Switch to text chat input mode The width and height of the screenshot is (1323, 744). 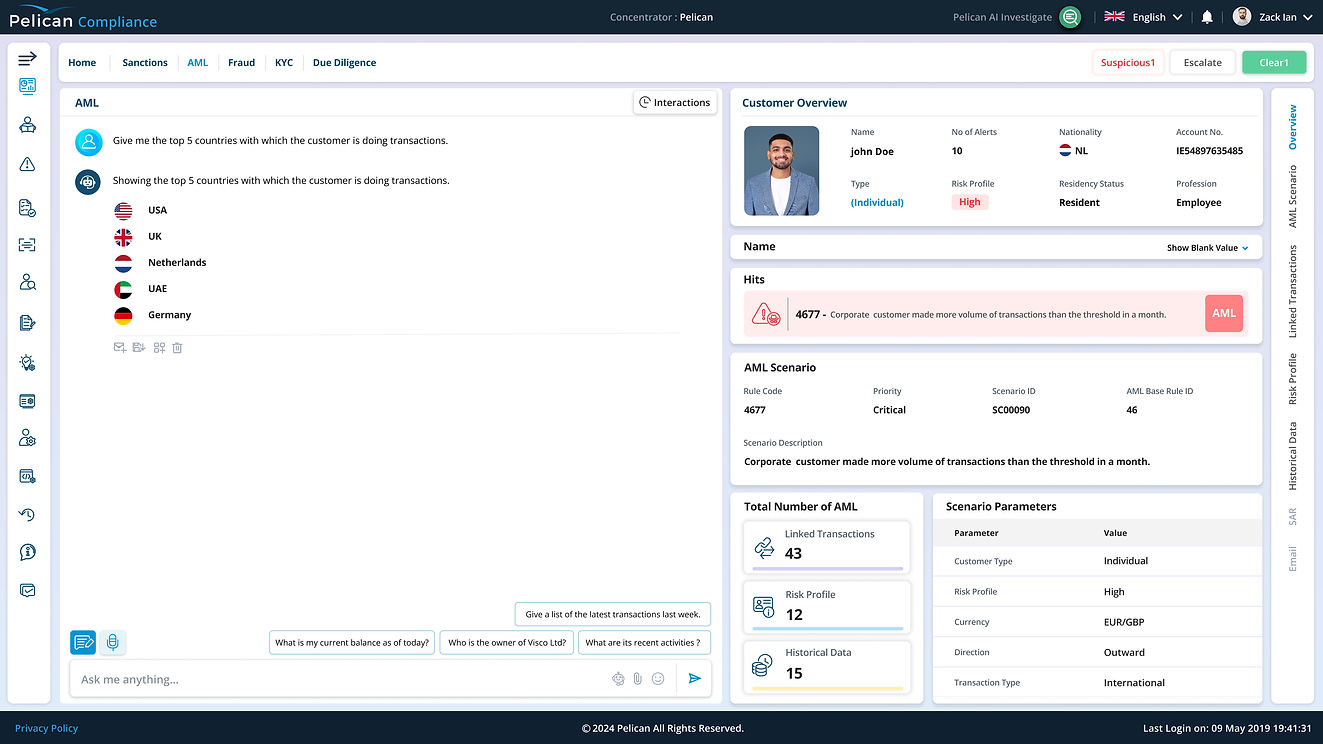point(83,642)
